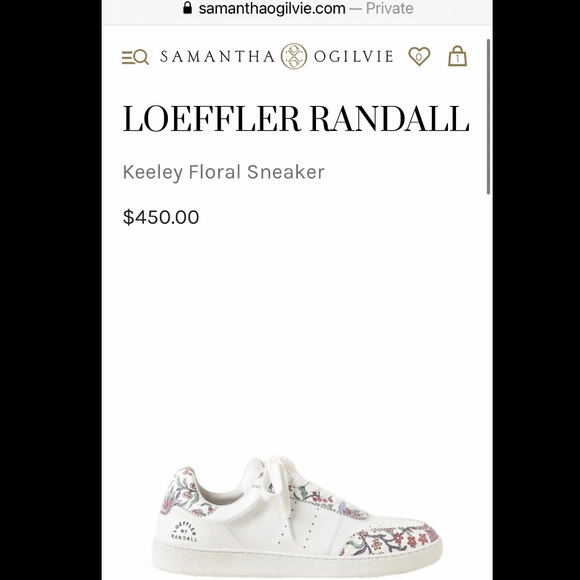Open the wishlist heart icon
580x580 pixels.
(x=419, y=57)
